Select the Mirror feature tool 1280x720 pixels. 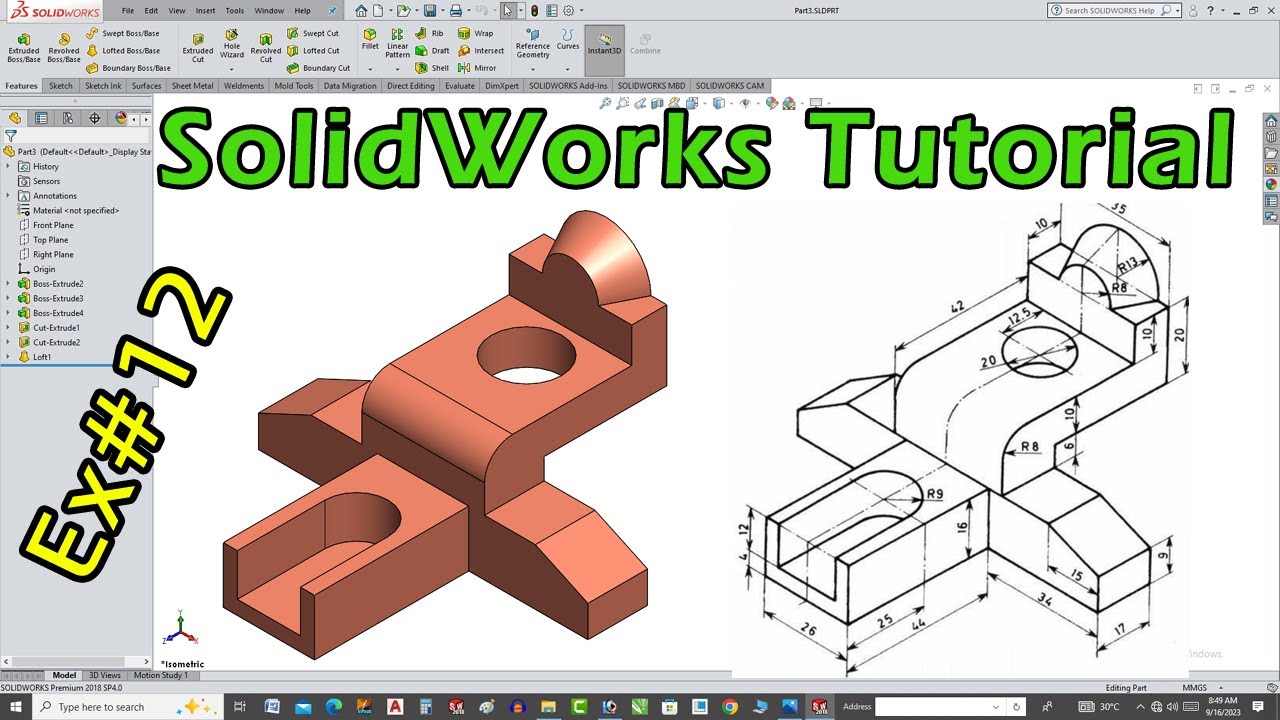point(477,68)
